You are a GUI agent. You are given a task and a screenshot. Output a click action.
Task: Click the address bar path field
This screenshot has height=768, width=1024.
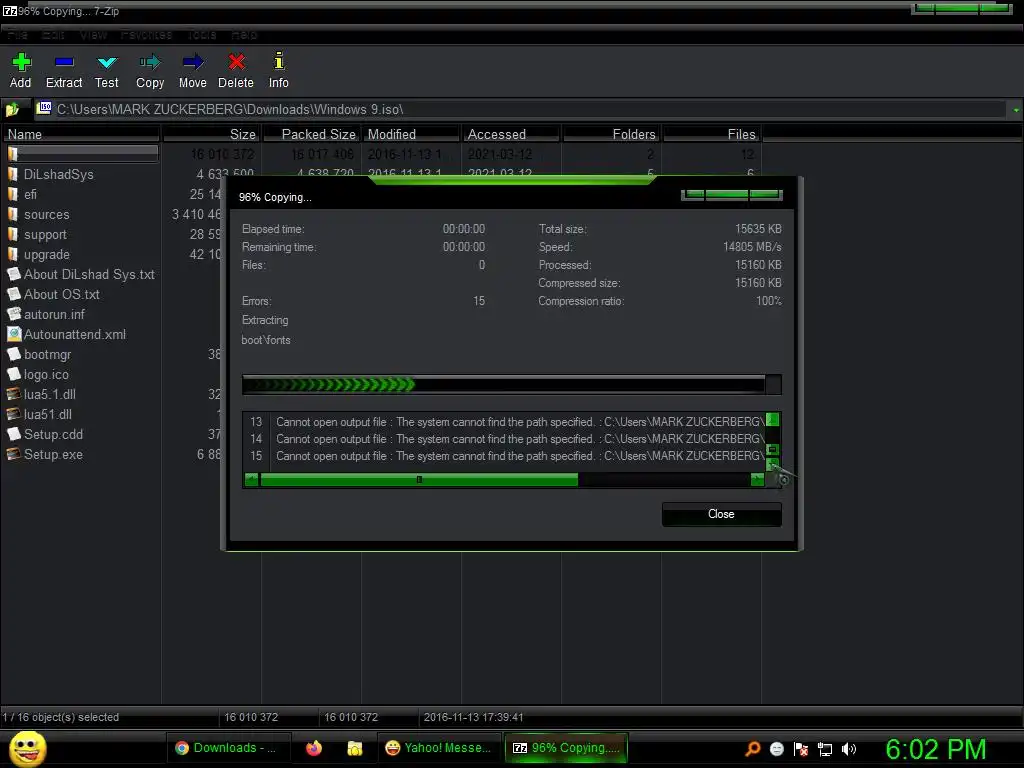(x=520, y=109)
